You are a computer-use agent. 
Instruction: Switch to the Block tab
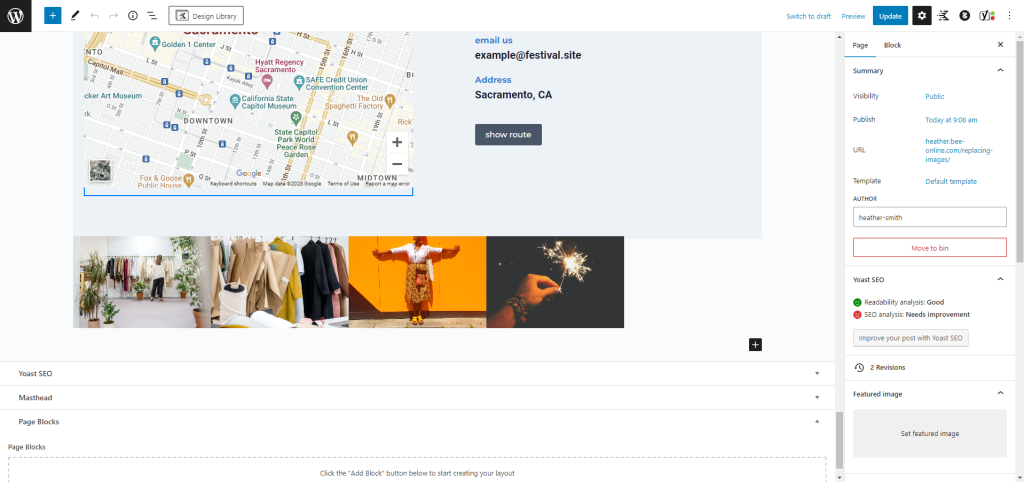(892, 45)
